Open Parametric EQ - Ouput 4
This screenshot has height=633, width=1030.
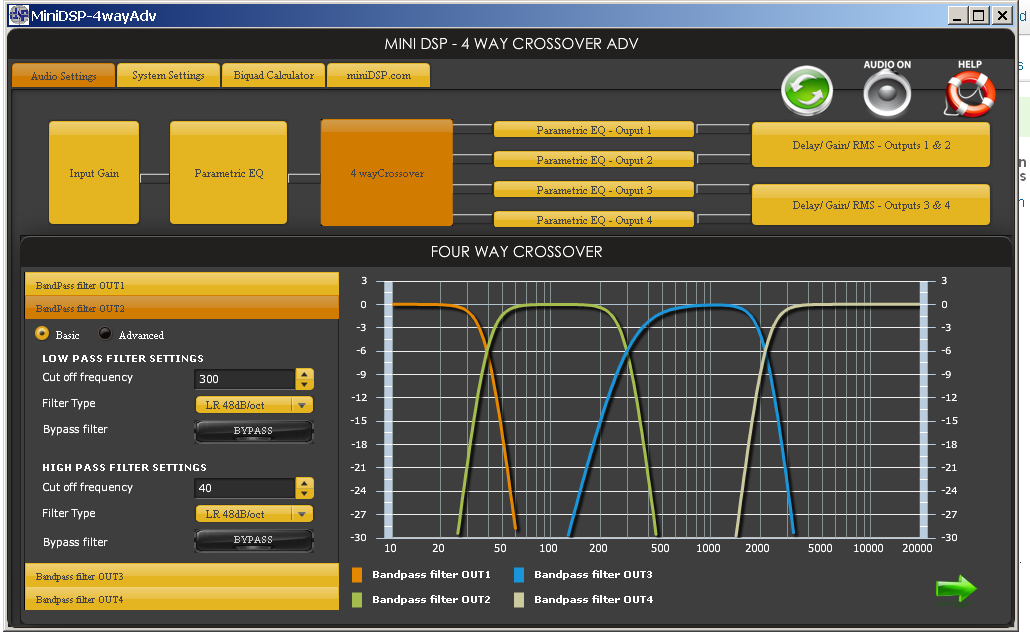[x=594, y=219]
